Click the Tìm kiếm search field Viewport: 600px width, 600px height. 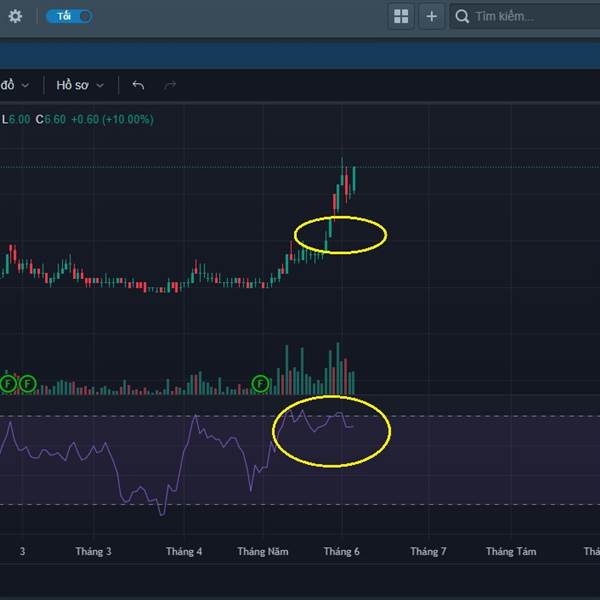[525, 16]
